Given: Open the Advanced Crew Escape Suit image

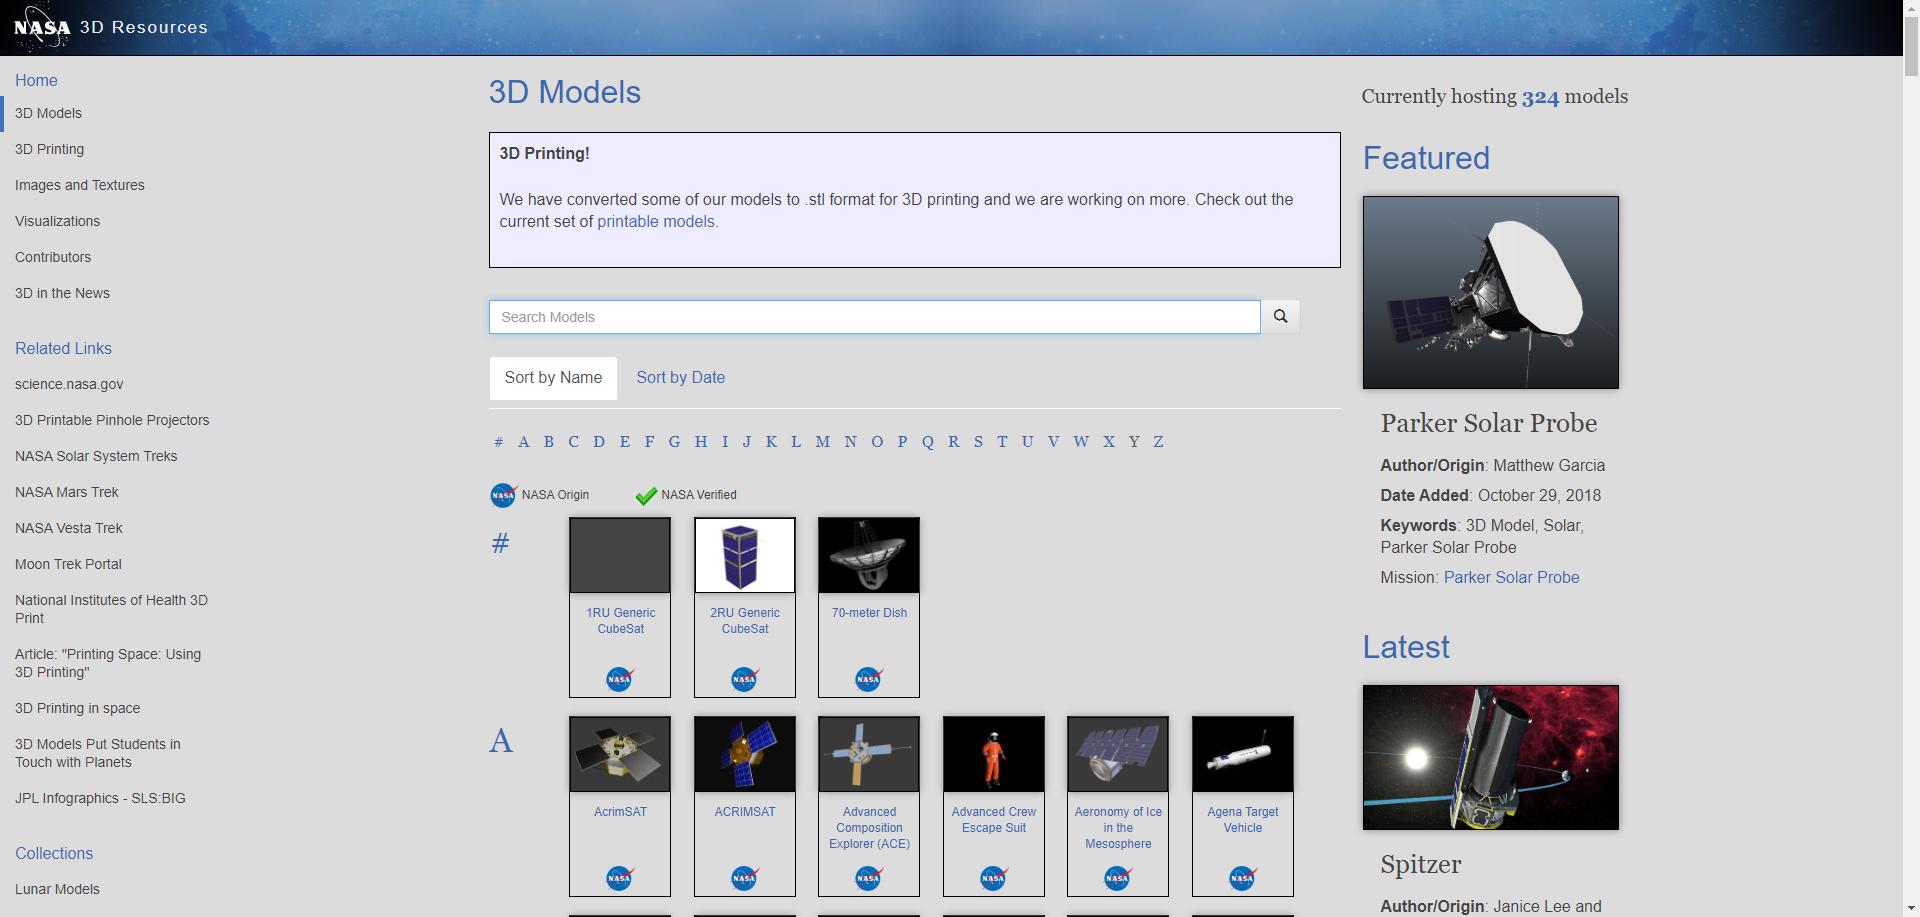Looking at the screenshot, I should coord(993,754).
